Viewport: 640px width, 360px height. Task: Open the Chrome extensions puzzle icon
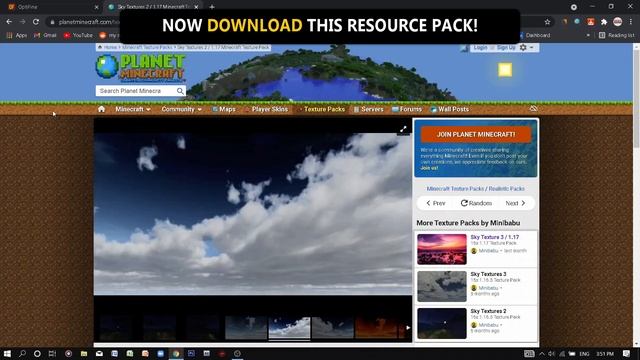click(604, 22)
